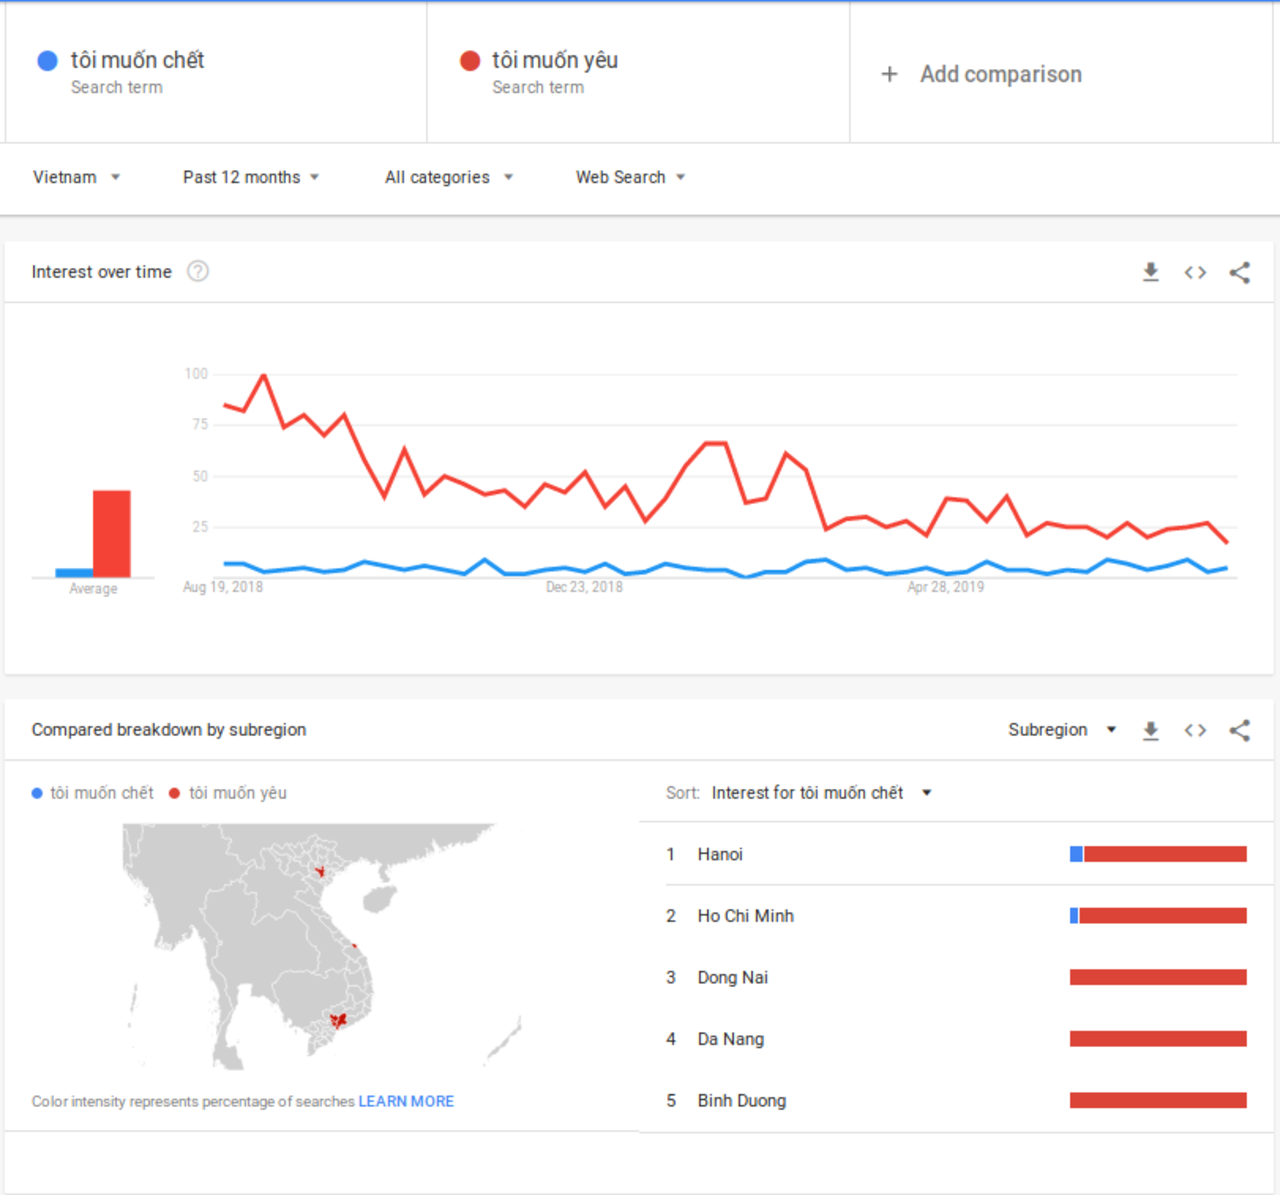Open embed code for Interest over time
This screenshot has height=1195, width=1280.
click(x=1195, y=272)
